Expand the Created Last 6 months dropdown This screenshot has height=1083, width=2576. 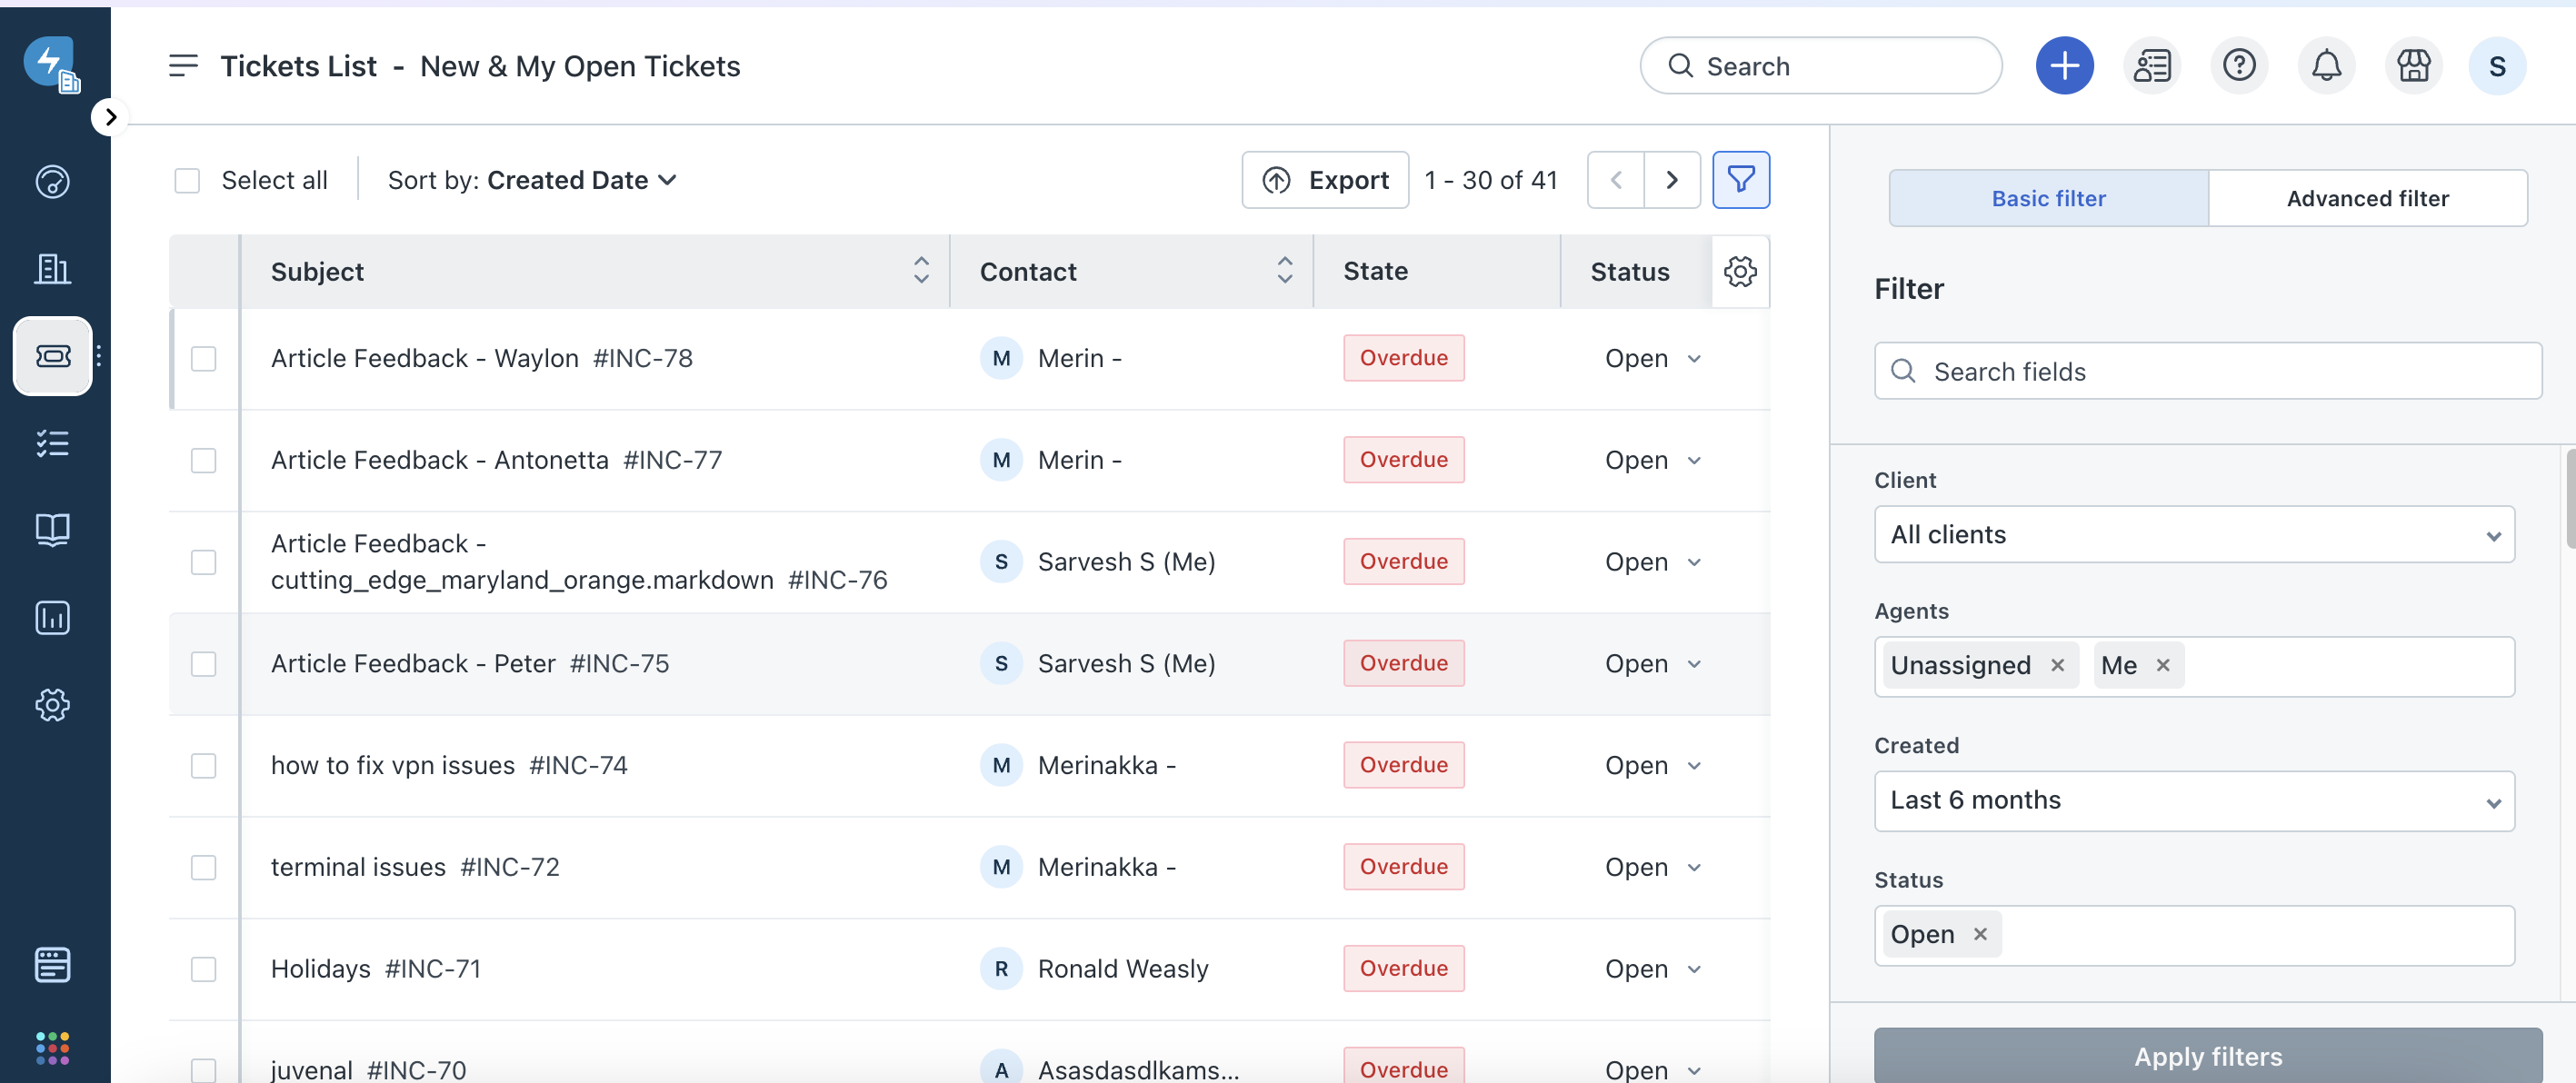(2193, 801)
